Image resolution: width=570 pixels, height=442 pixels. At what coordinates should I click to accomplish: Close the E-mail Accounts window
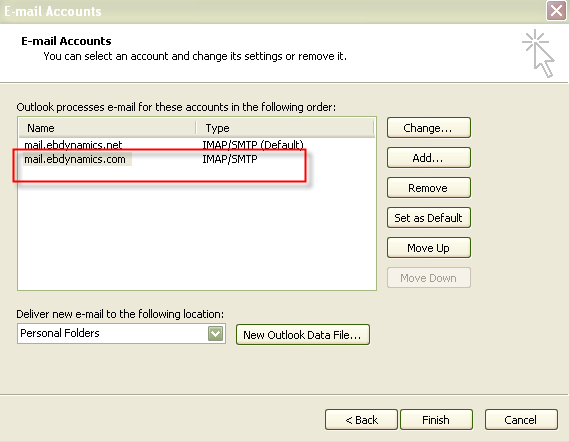coord(556,11)
